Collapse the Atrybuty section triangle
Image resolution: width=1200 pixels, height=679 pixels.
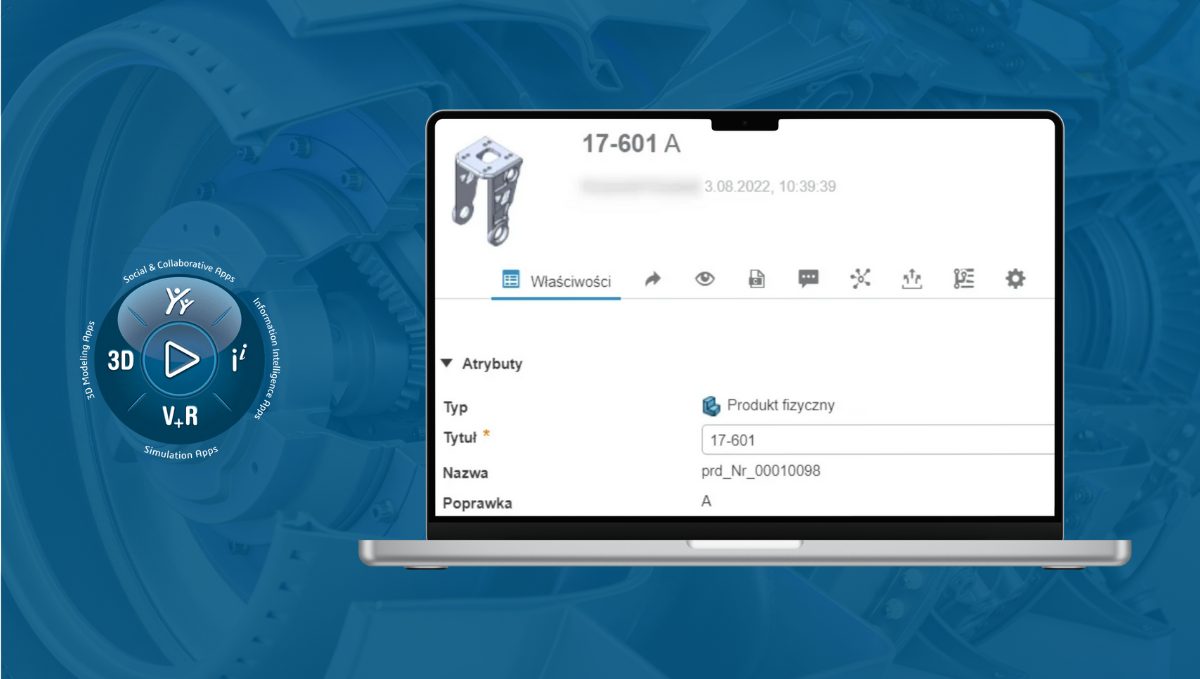[x=447, y=364]
